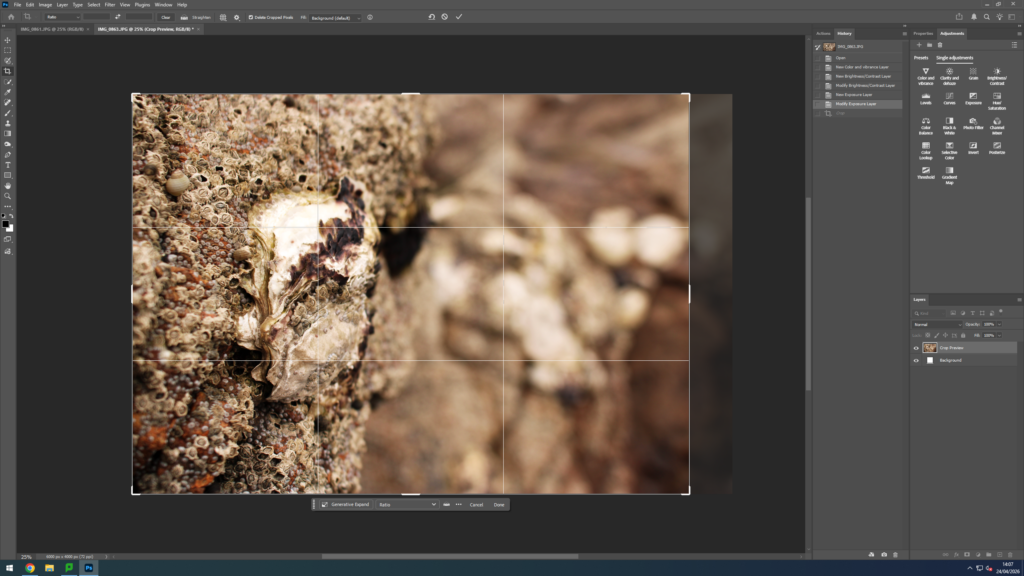The width and height of the screenshot is (1024, 576).
Task: Click the Generative Expand button
Action: click(x=346, y=505)
